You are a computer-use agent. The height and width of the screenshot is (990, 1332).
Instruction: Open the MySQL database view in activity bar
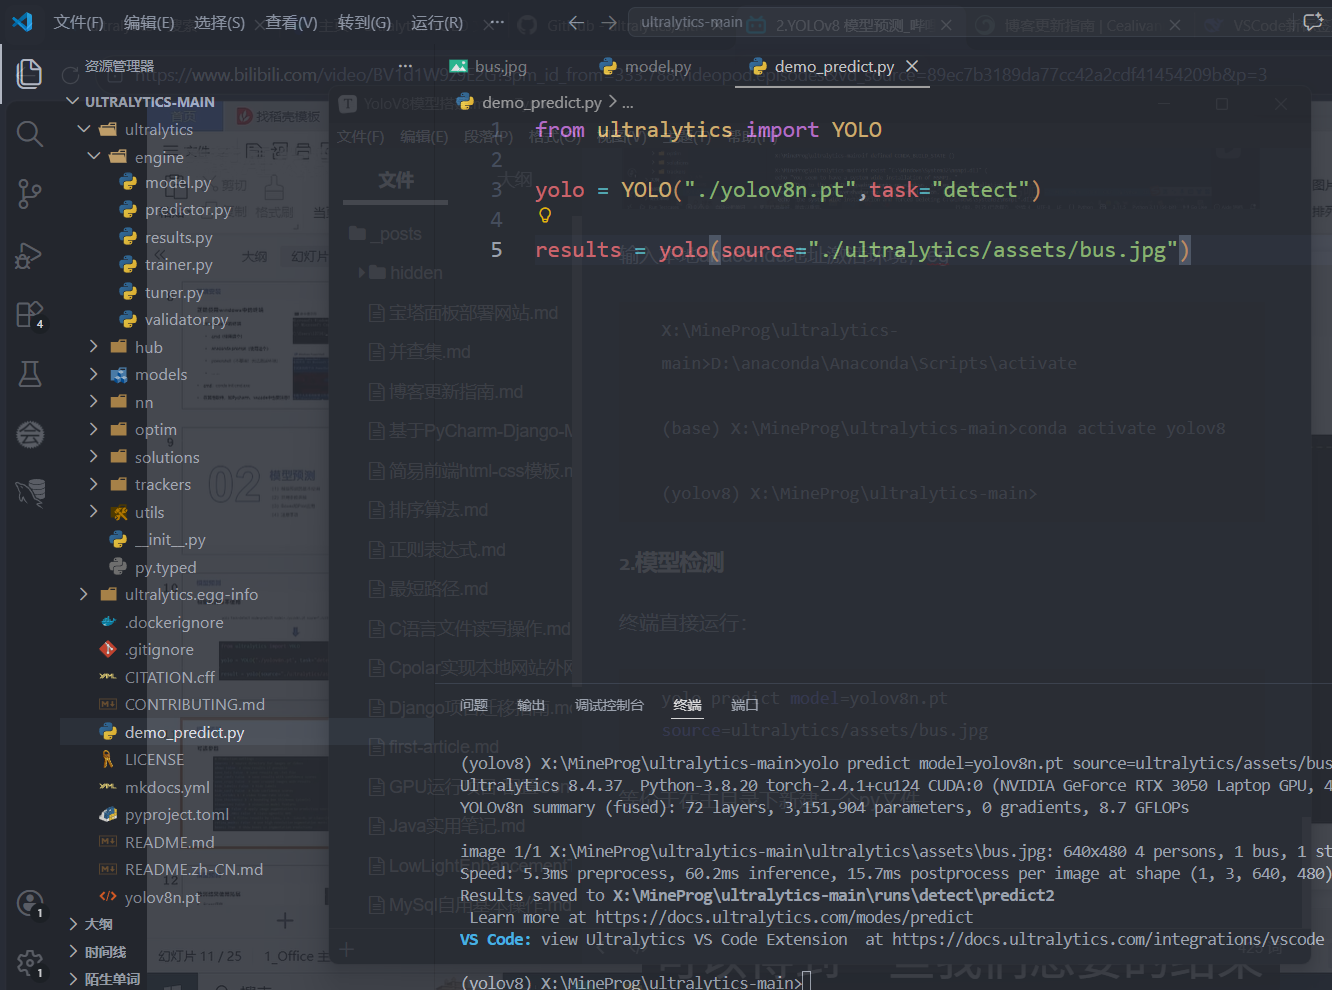[30, 491]
